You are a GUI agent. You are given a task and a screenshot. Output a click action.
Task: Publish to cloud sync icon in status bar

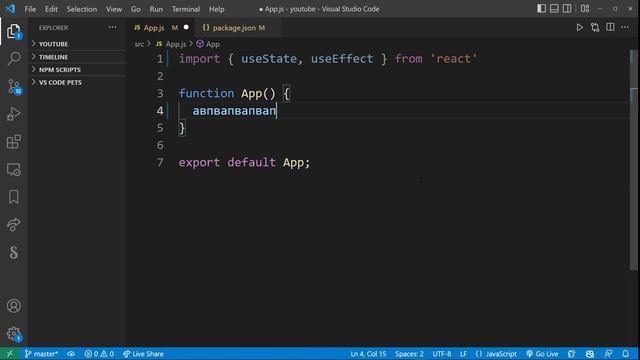coord(71,354)
